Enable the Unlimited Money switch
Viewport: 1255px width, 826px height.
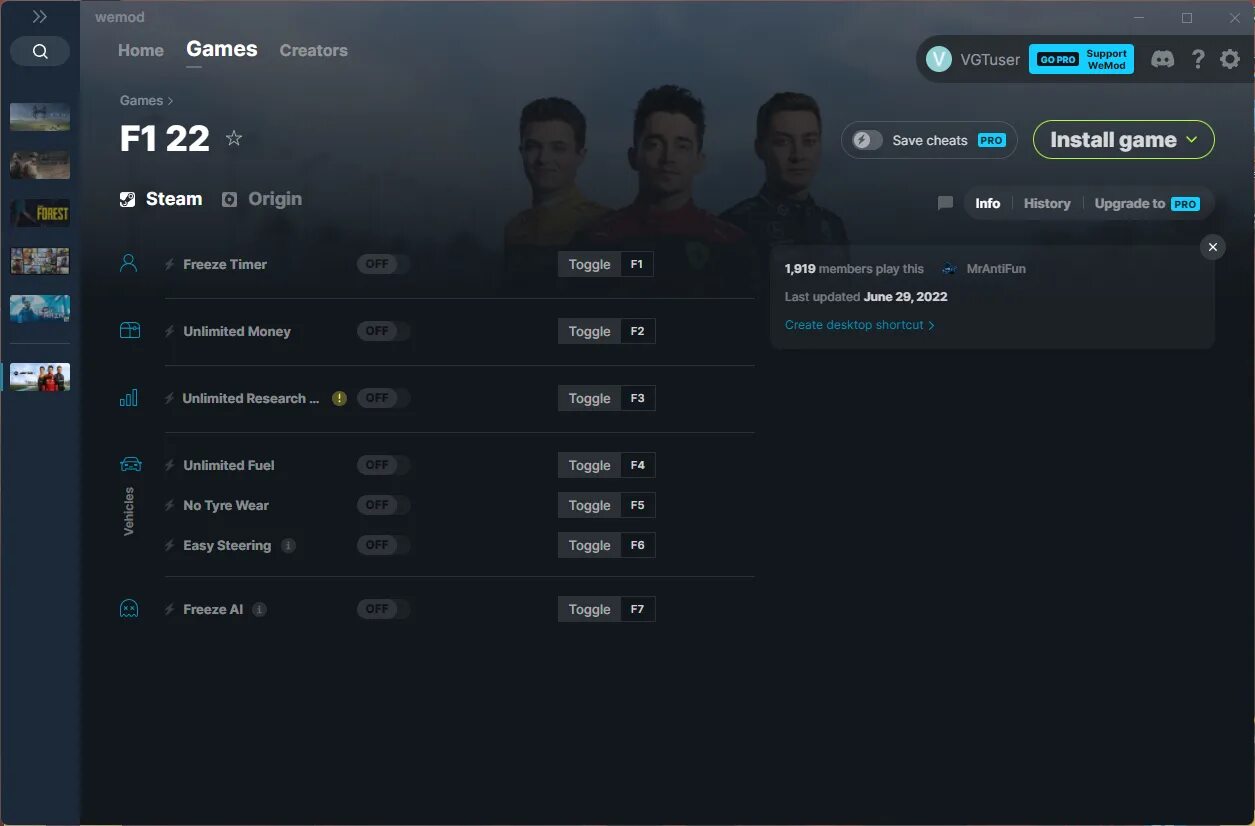click(x=383, y=331)
